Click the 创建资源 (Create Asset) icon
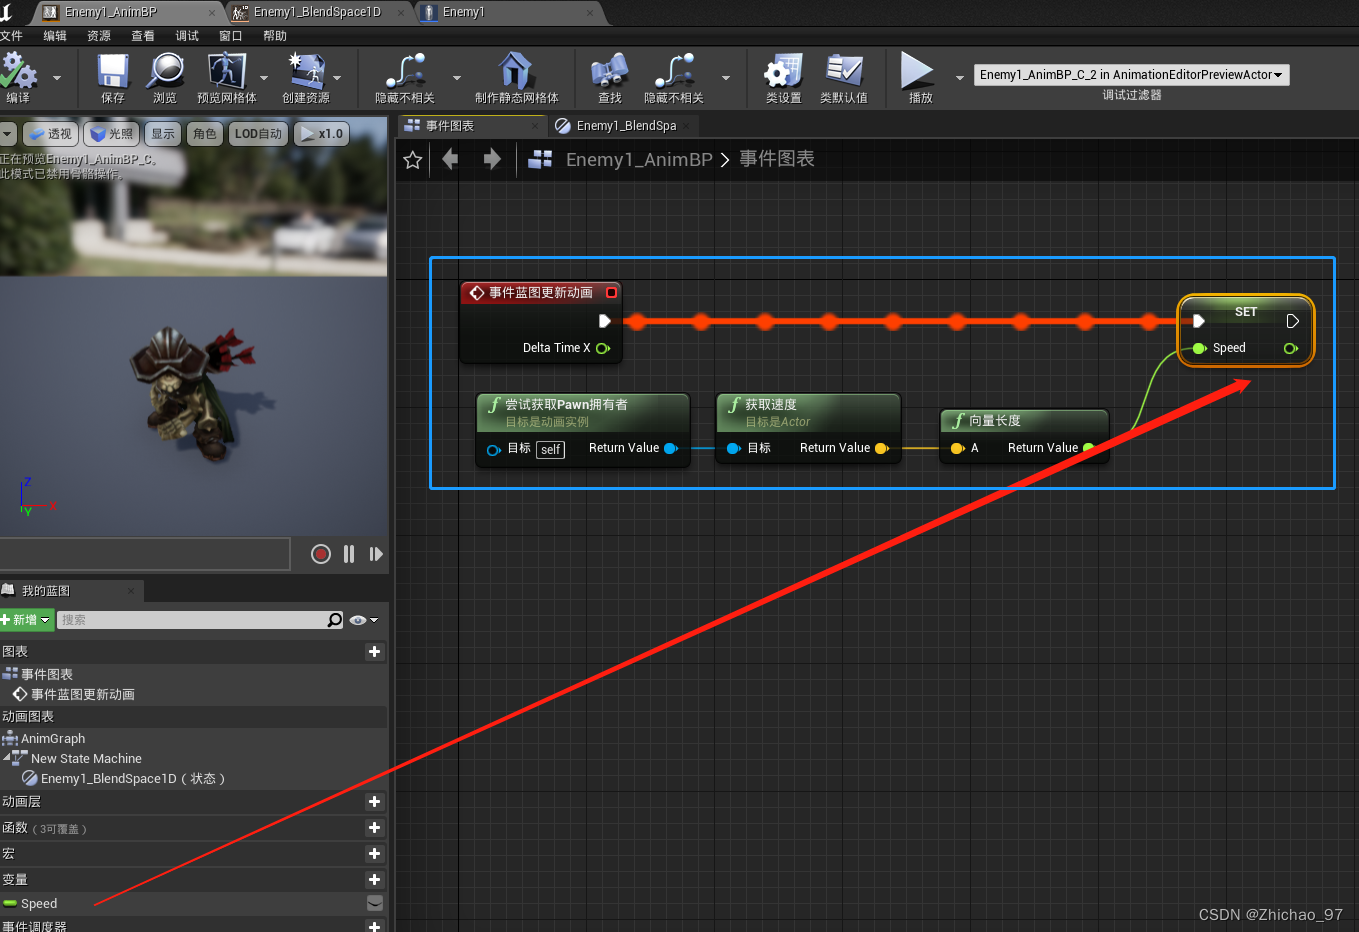Screen dimensions: 1359x932 click(310, 78)
